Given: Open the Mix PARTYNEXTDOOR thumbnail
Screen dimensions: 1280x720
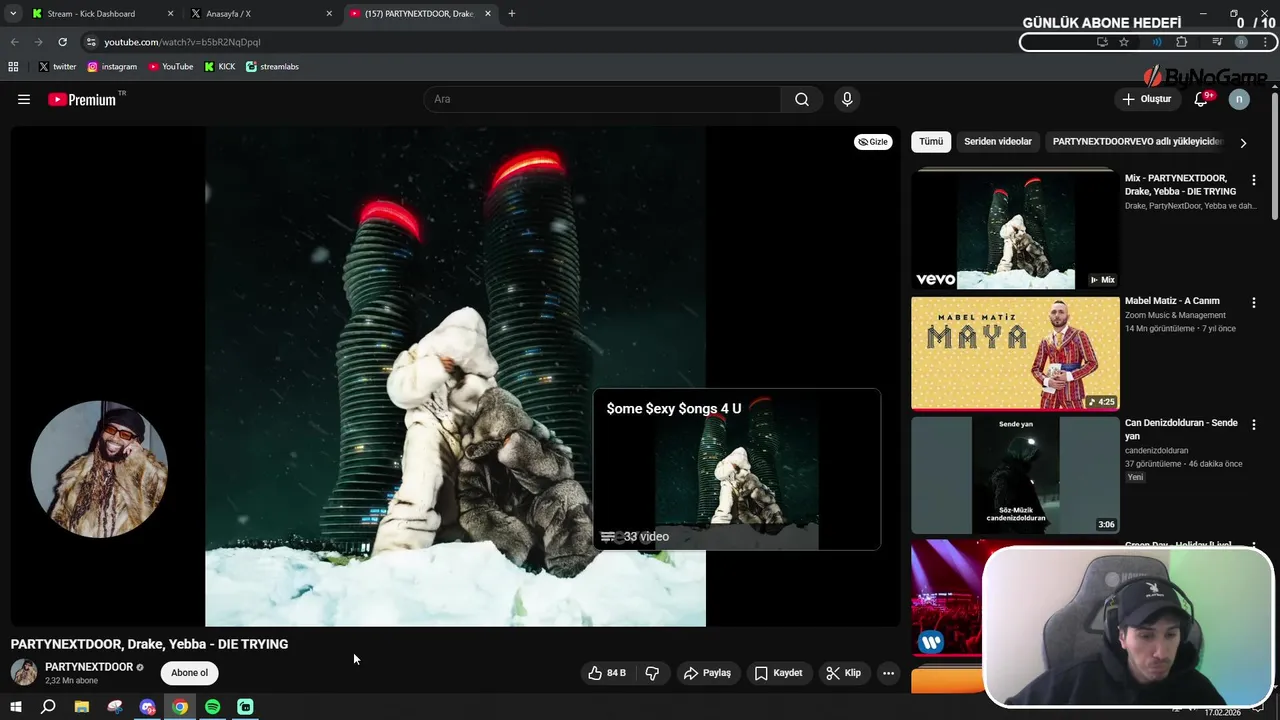Looking at the screenshot, I should coord(1015,229).
